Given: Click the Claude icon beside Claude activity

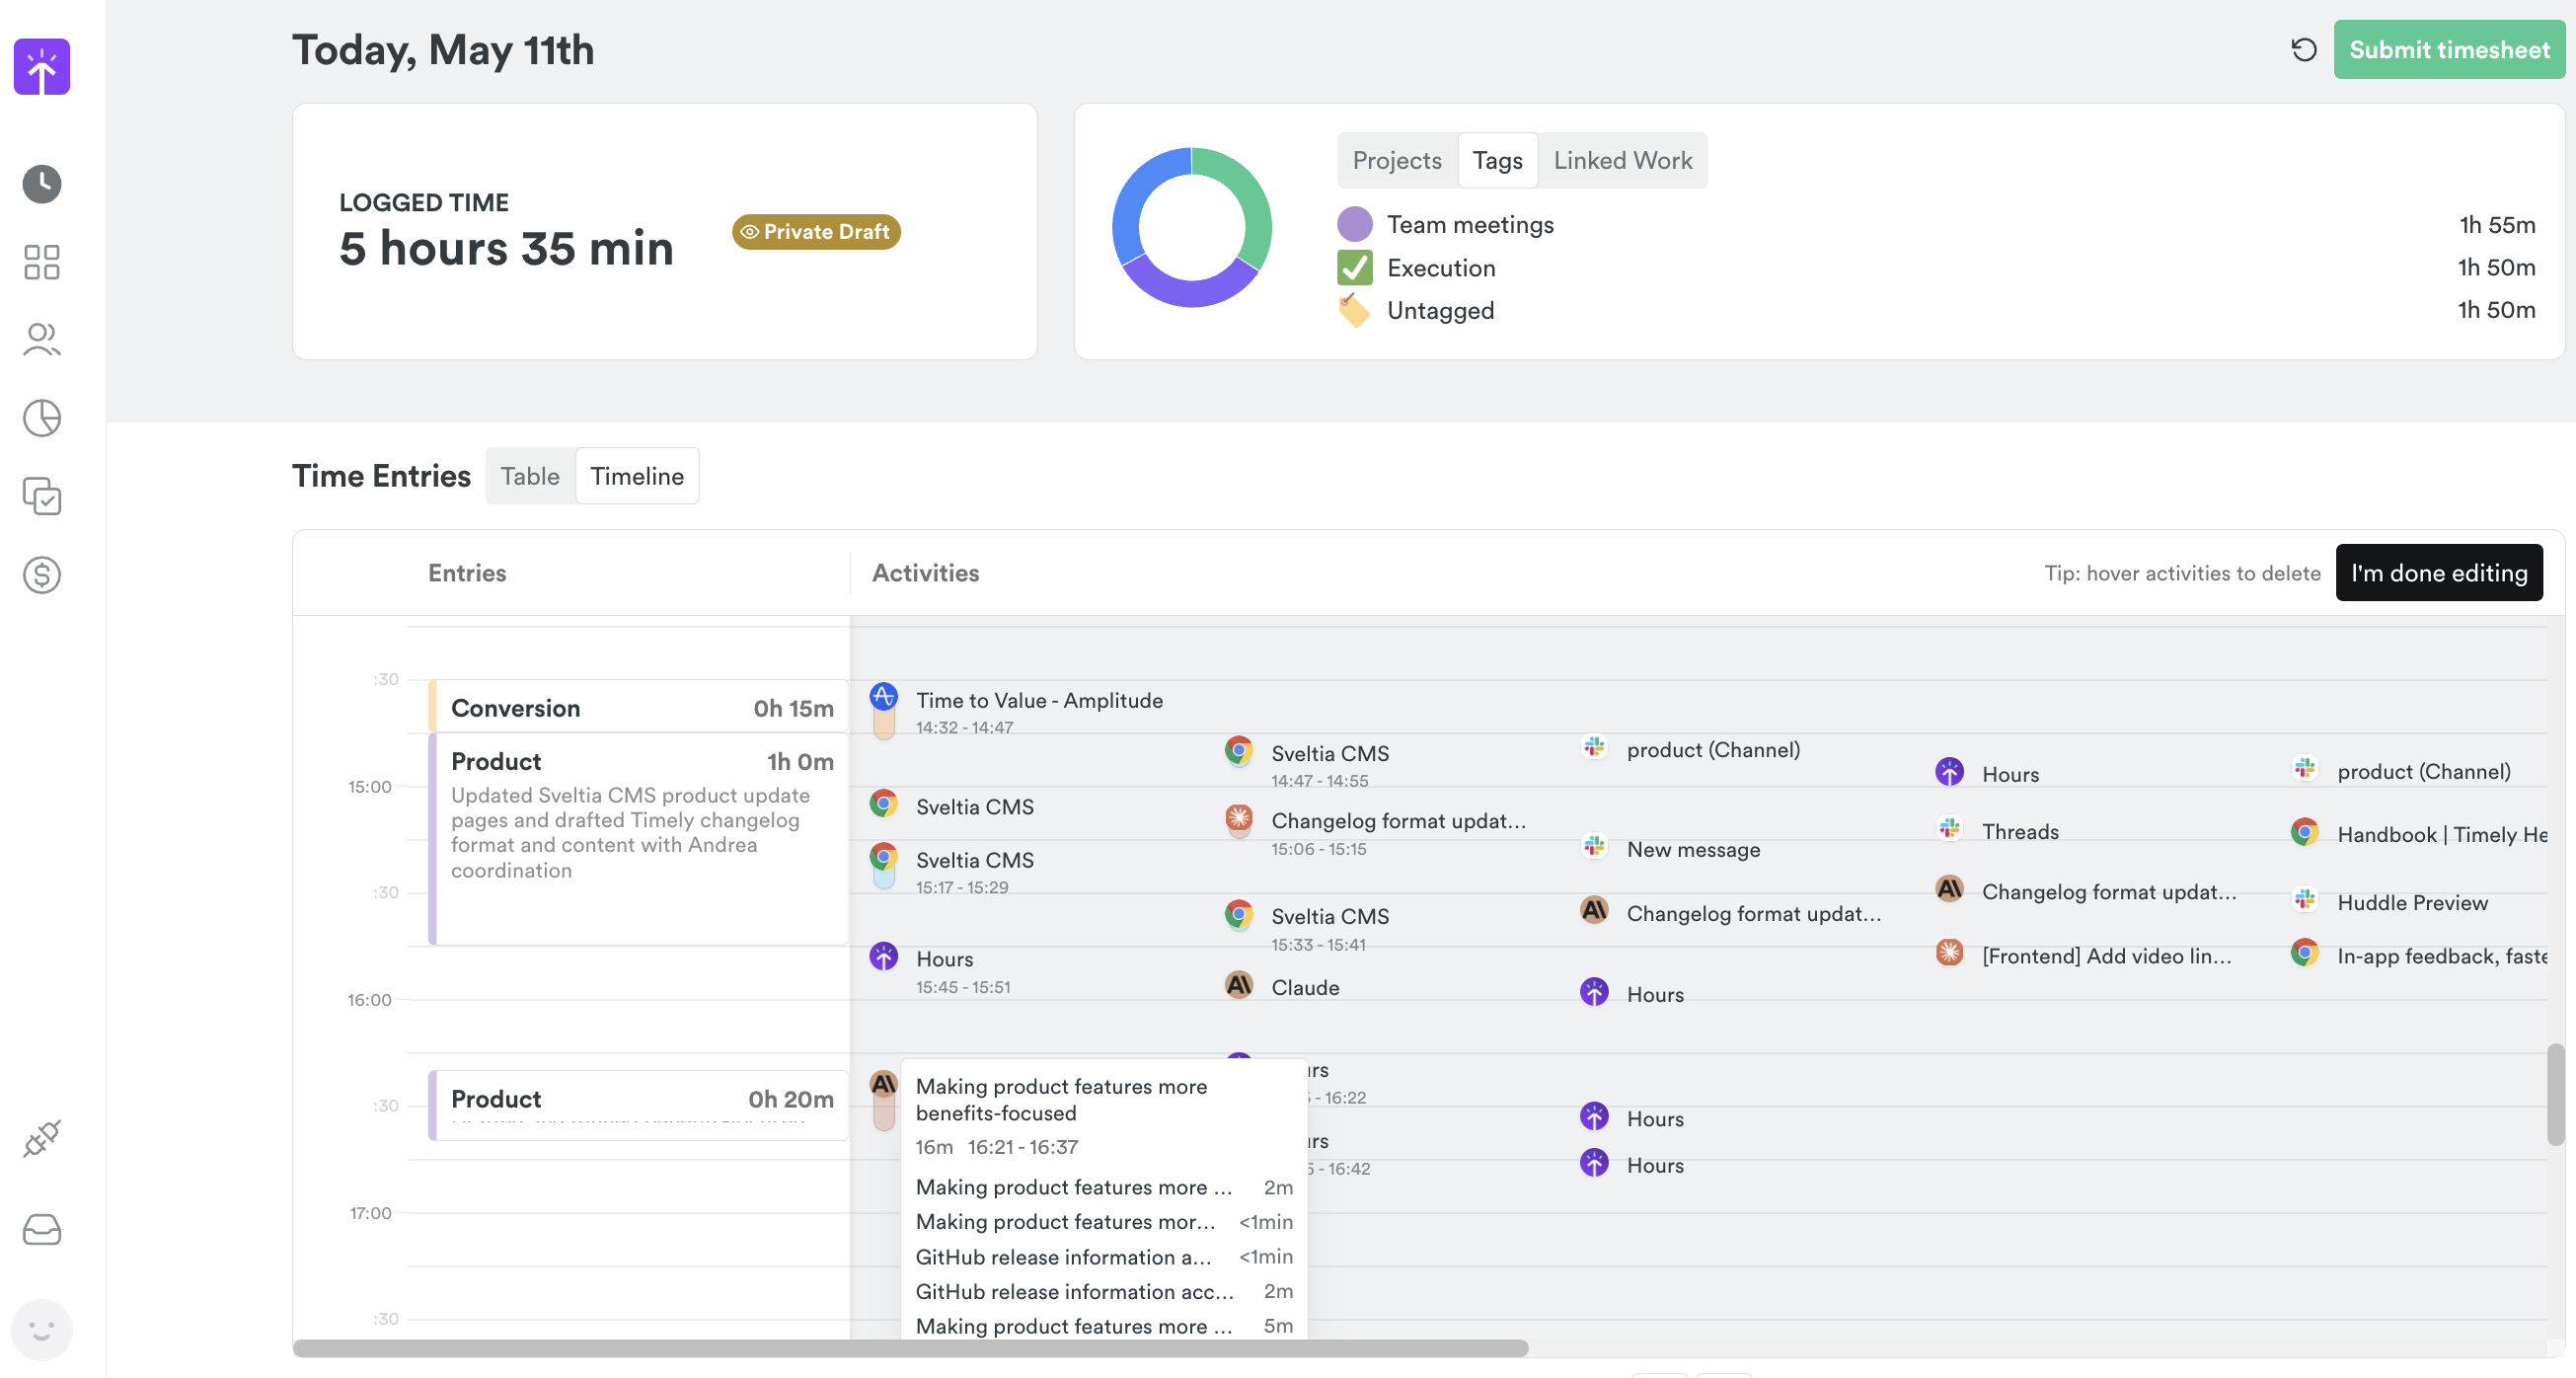Looking at the screenshot, I should [1239, 984].
